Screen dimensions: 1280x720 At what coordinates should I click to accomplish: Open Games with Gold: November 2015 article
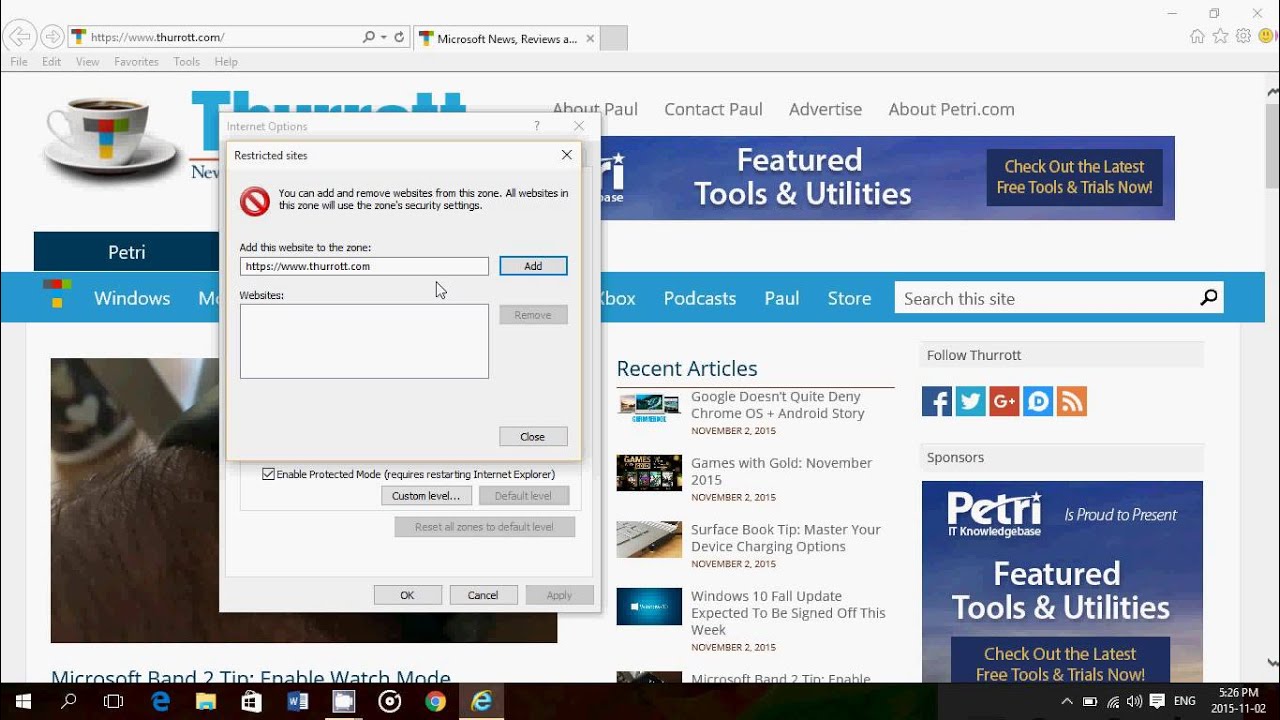tap(781, 471)
